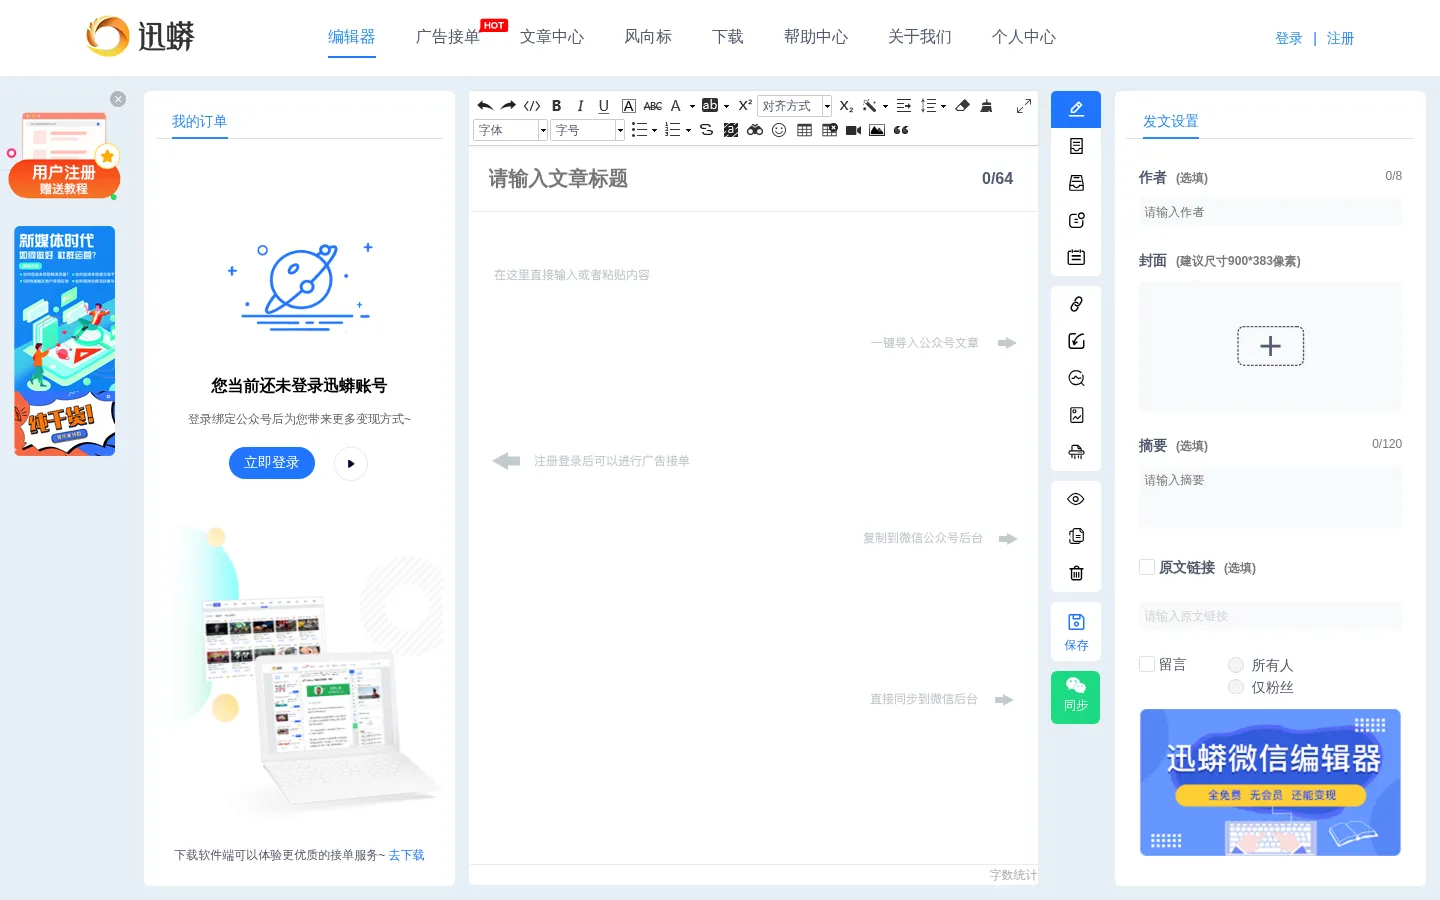Apply character border (boxed A)

click(628, 106)
